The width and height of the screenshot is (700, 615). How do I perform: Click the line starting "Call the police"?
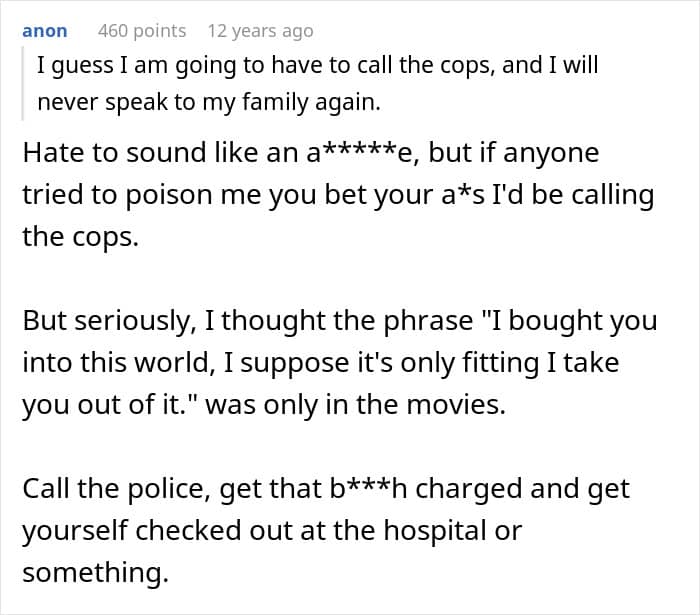326,488
